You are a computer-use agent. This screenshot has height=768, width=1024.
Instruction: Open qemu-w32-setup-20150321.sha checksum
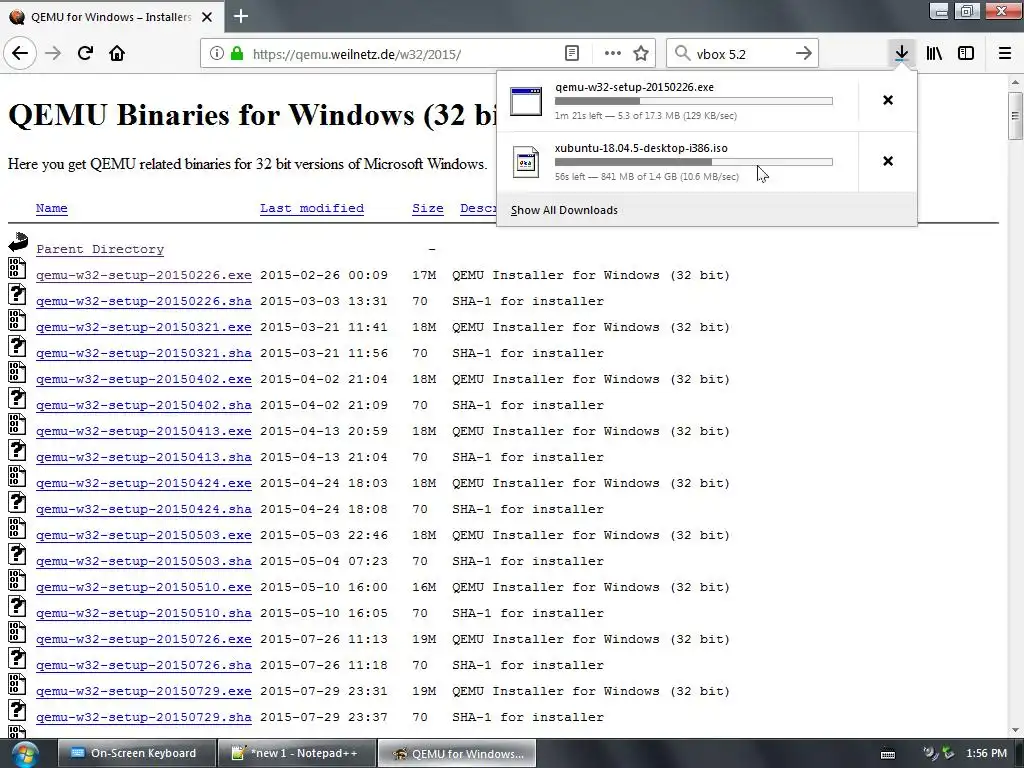click(x=144, y=353)
